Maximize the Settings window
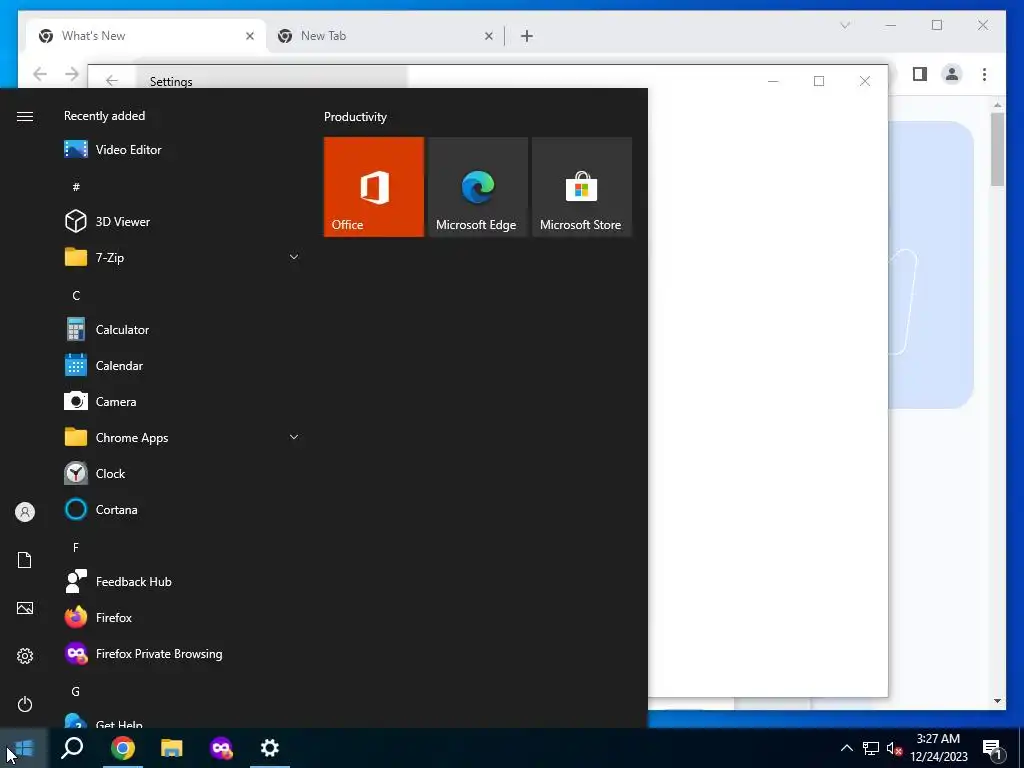Screen dimensions: 1024x768 tap(819, 80)
